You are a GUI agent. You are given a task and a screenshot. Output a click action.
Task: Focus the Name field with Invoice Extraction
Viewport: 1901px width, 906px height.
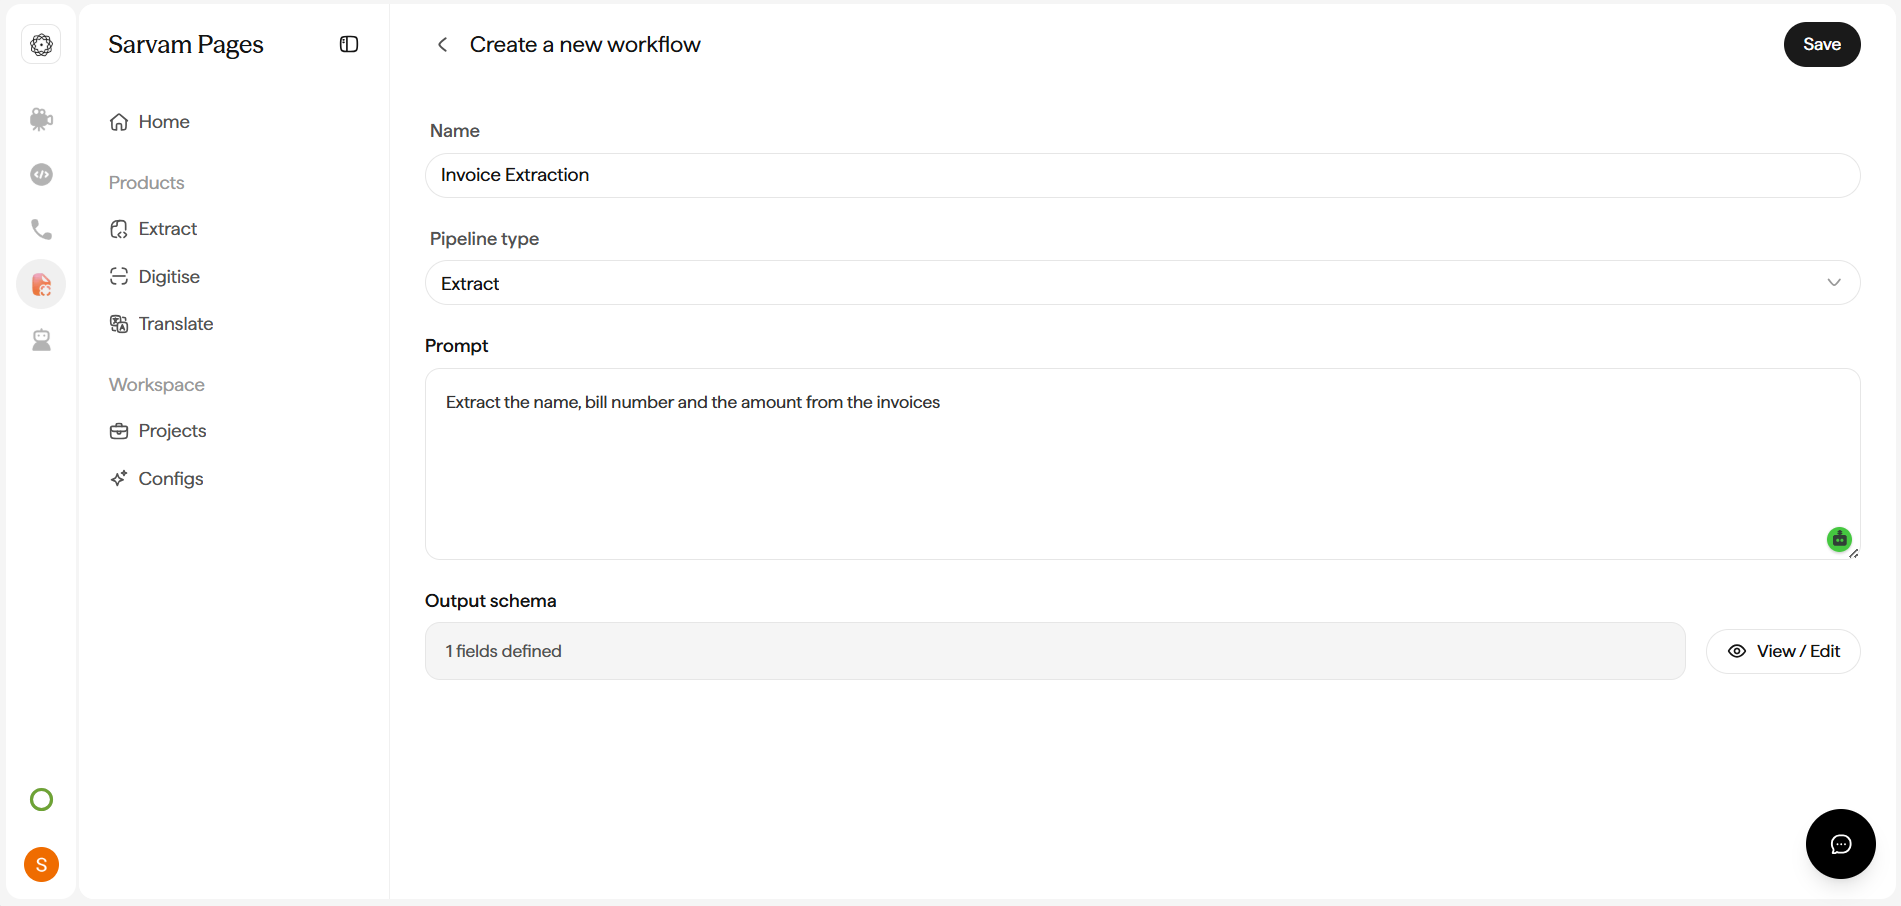click(1142, 175)
